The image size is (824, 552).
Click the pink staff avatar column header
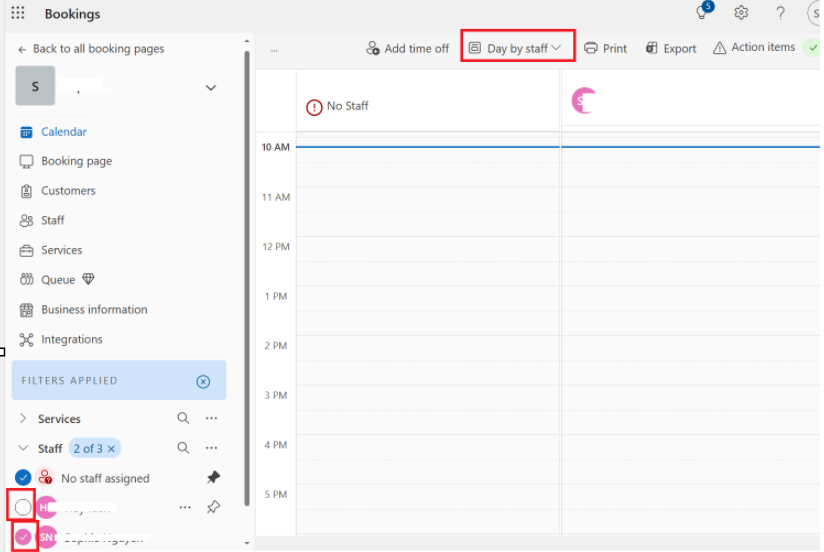click(583, 100)
